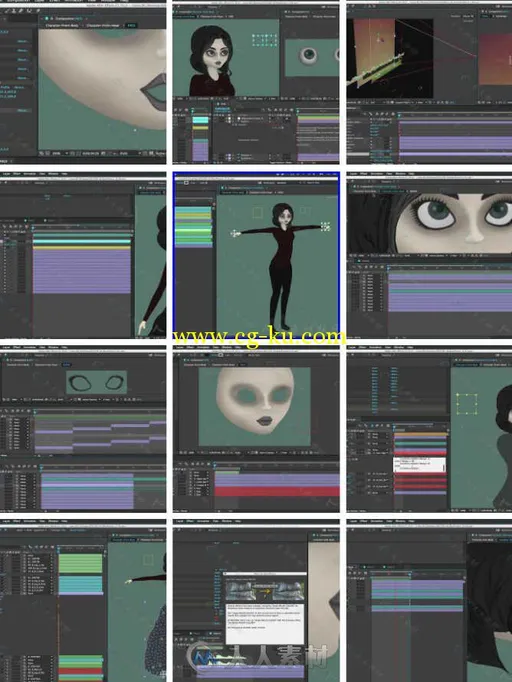
Task: Open the thumbnail showing two eye outline shapes
Action: (83, 429)
